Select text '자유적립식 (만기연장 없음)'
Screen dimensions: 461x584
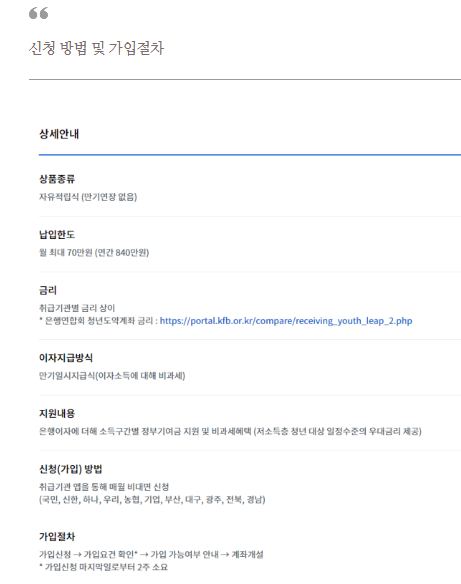point(88,197)
